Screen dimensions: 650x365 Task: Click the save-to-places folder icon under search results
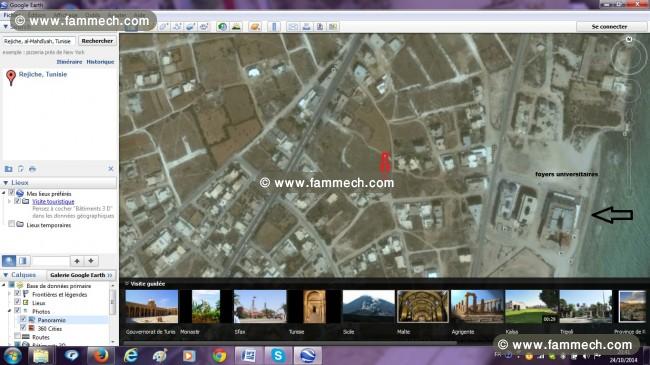[8, 169]
